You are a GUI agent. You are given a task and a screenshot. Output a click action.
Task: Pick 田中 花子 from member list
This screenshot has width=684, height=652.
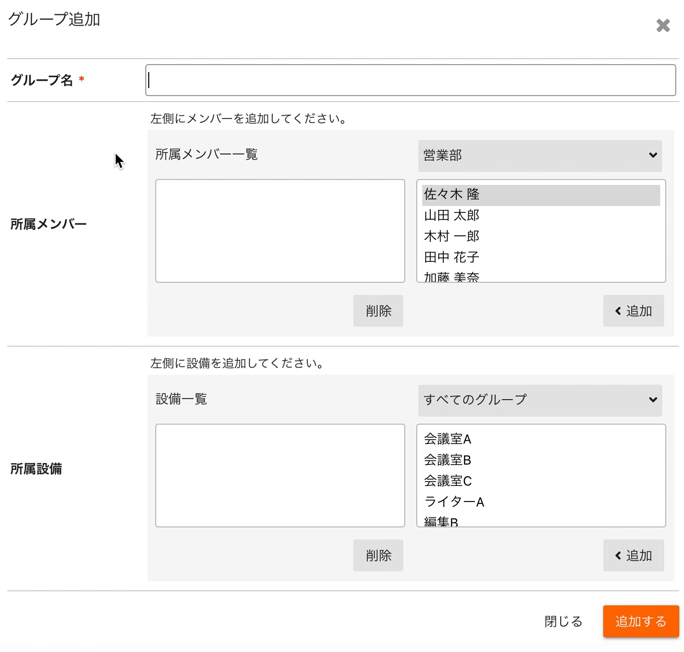[x=452, y=258]
